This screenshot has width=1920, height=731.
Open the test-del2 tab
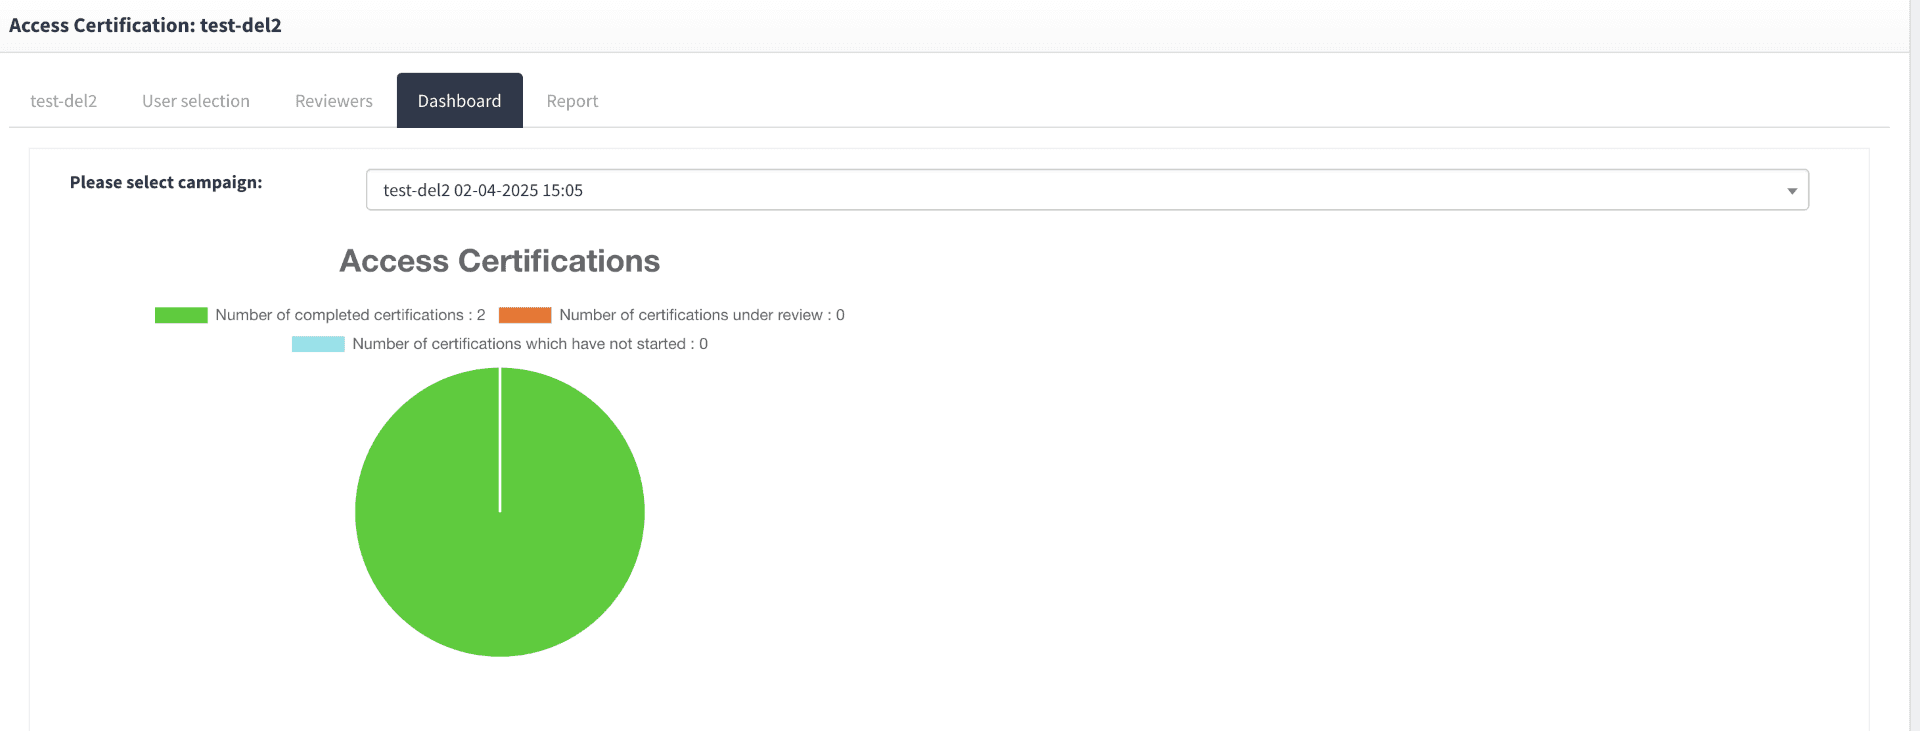tap(63, 101)
